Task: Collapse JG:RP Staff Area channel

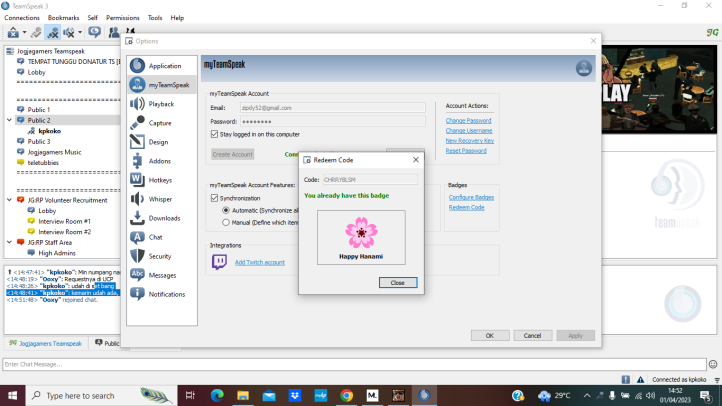Action: (x=9, y=242)
